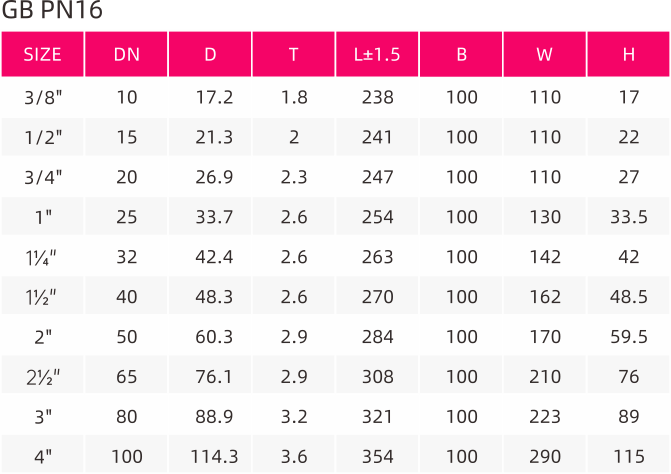Select the 1¼" size cell

tap(41, 258)
